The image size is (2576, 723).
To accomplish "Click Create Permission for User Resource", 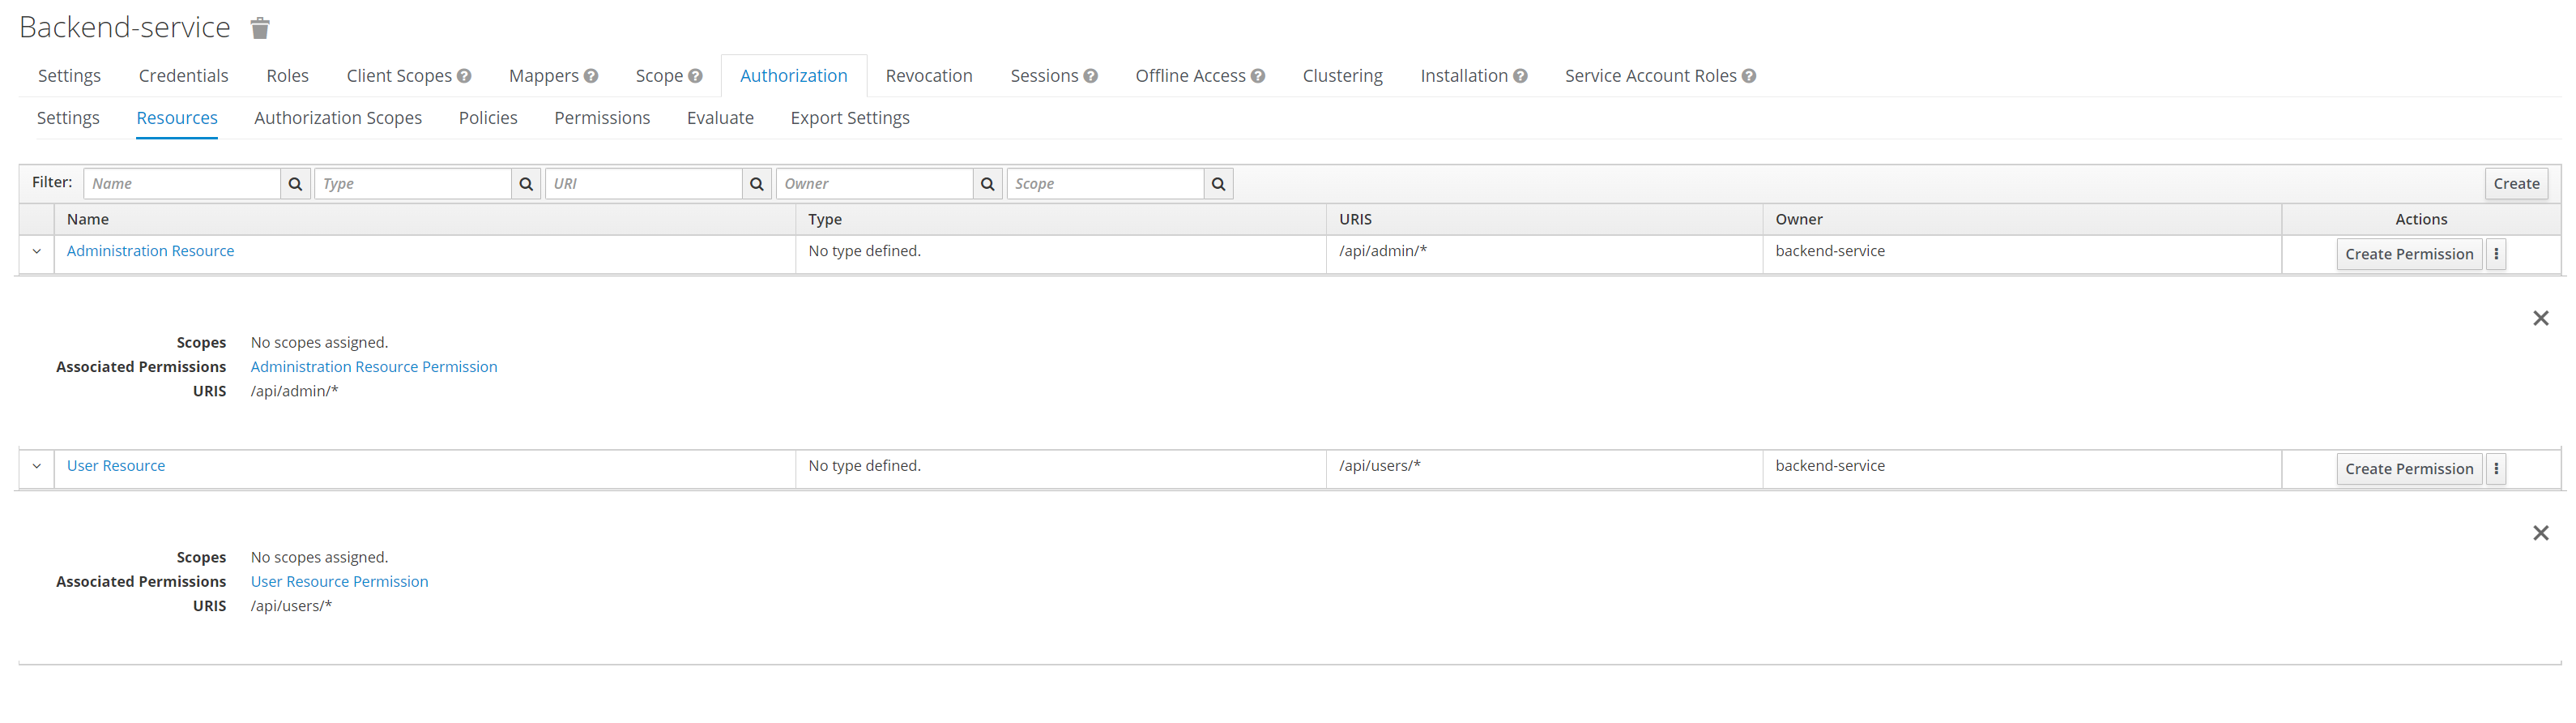I will (2408, 469).
